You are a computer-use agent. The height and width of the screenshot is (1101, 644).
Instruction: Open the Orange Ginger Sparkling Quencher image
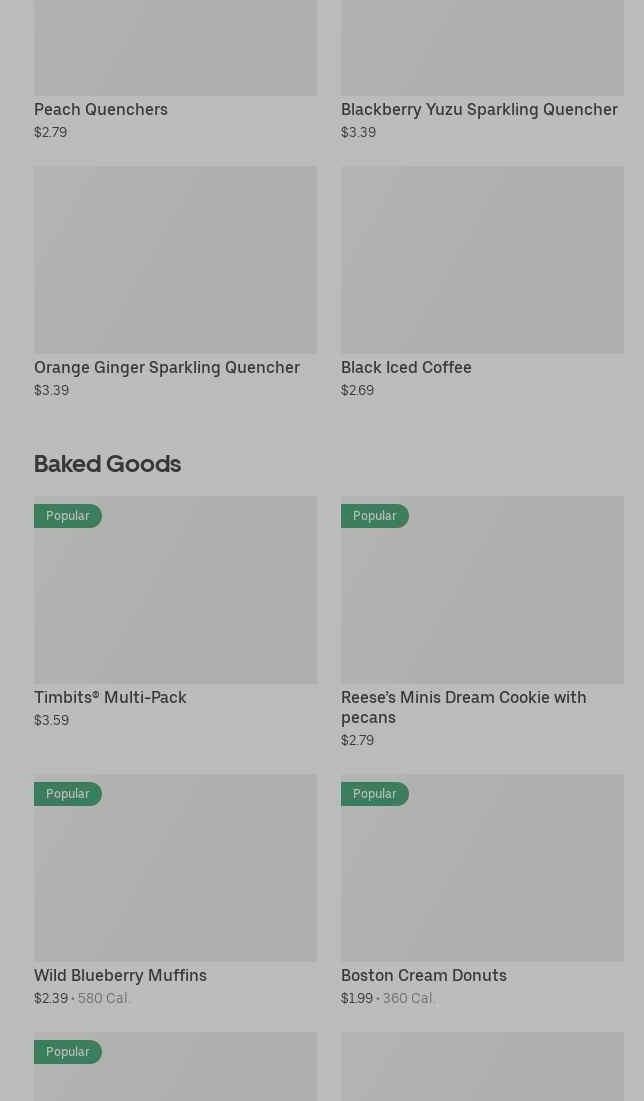175,260
